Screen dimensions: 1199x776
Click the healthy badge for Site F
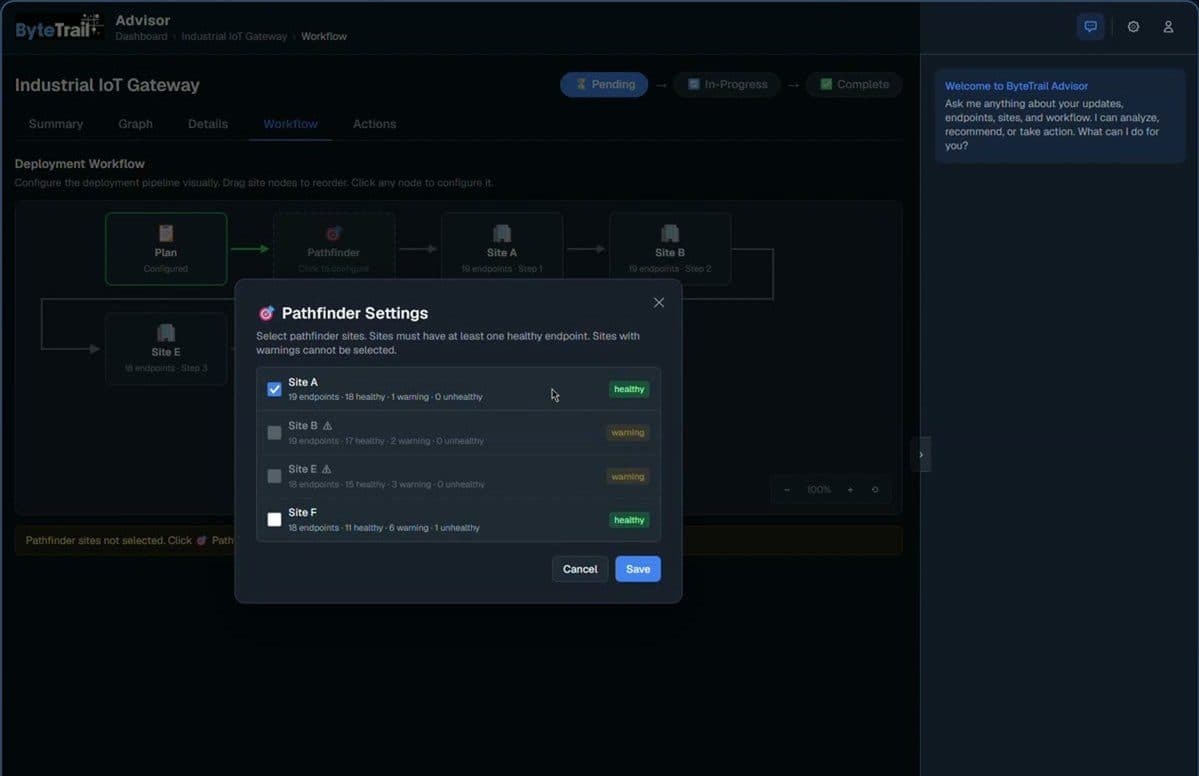coord(629,520)
